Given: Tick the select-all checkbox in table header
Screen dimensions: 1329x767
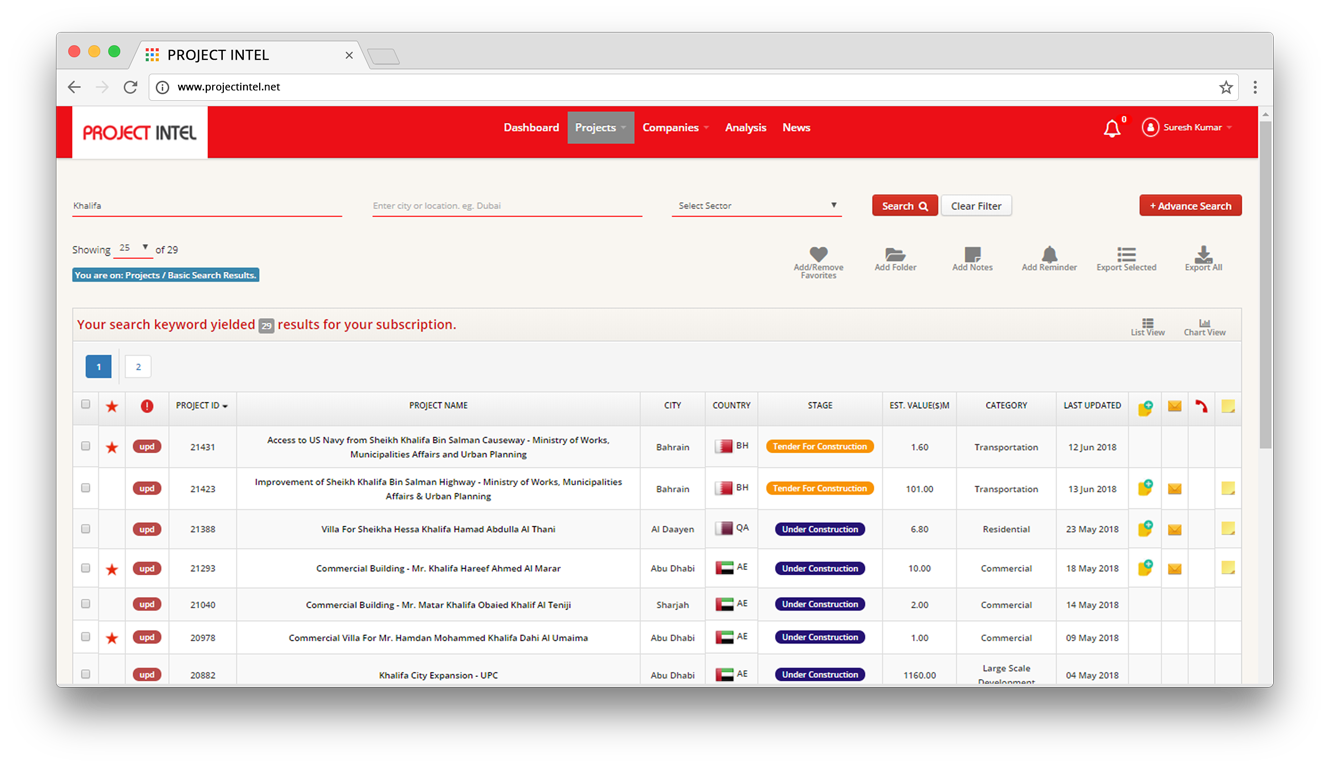Looking at the screenshot, I should [86, 405].
